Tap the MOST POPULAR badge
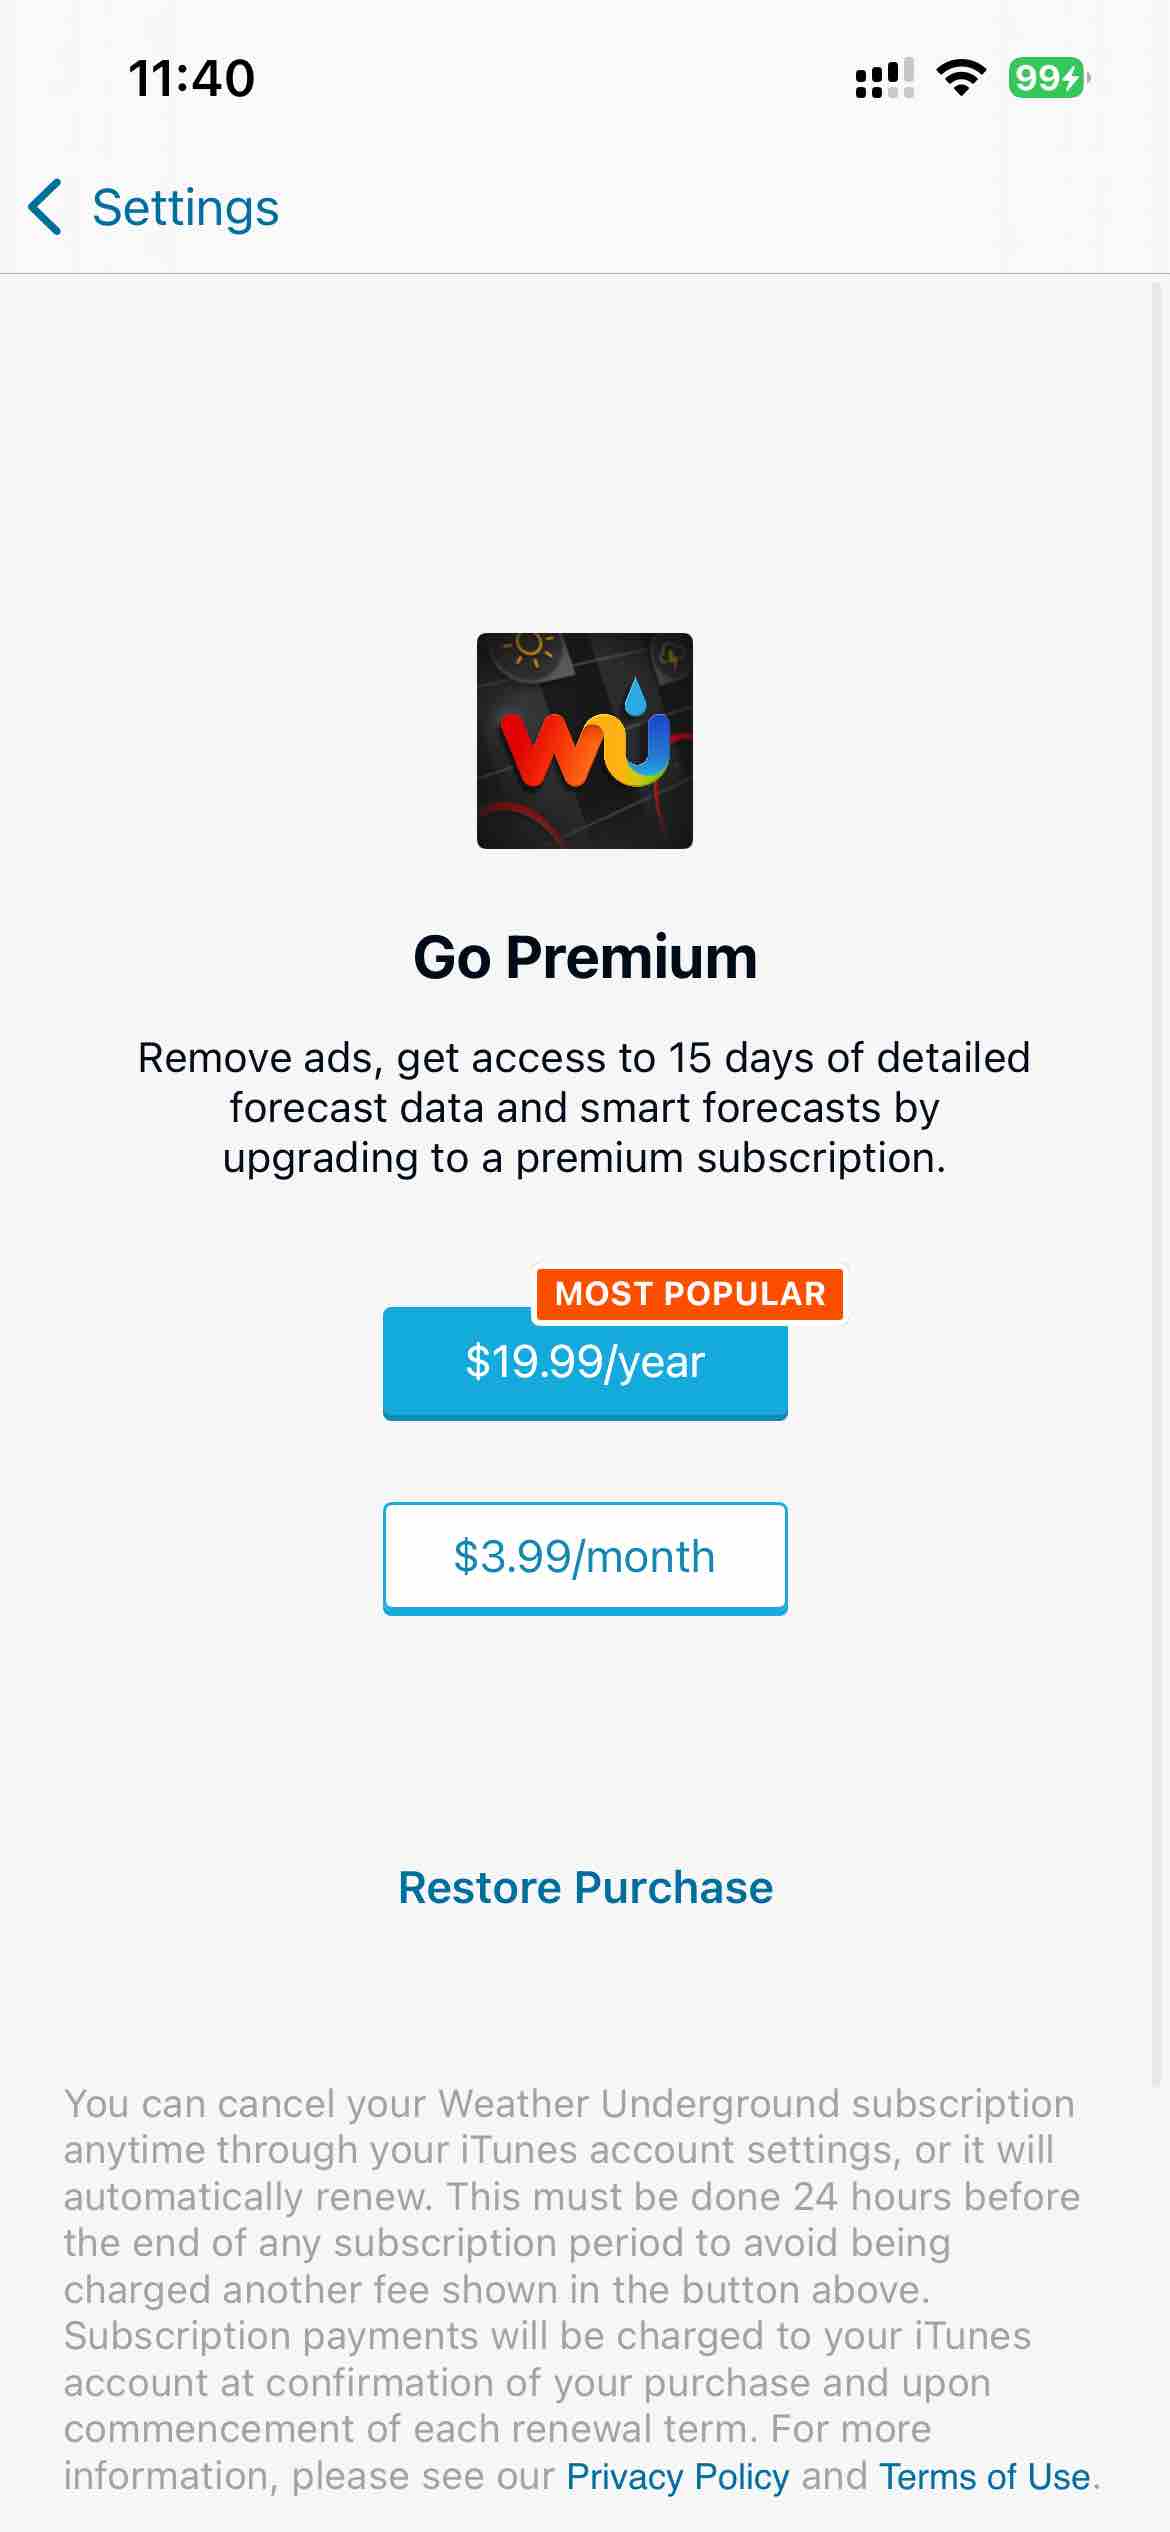The image size is (1170, 2532). 690,1293
